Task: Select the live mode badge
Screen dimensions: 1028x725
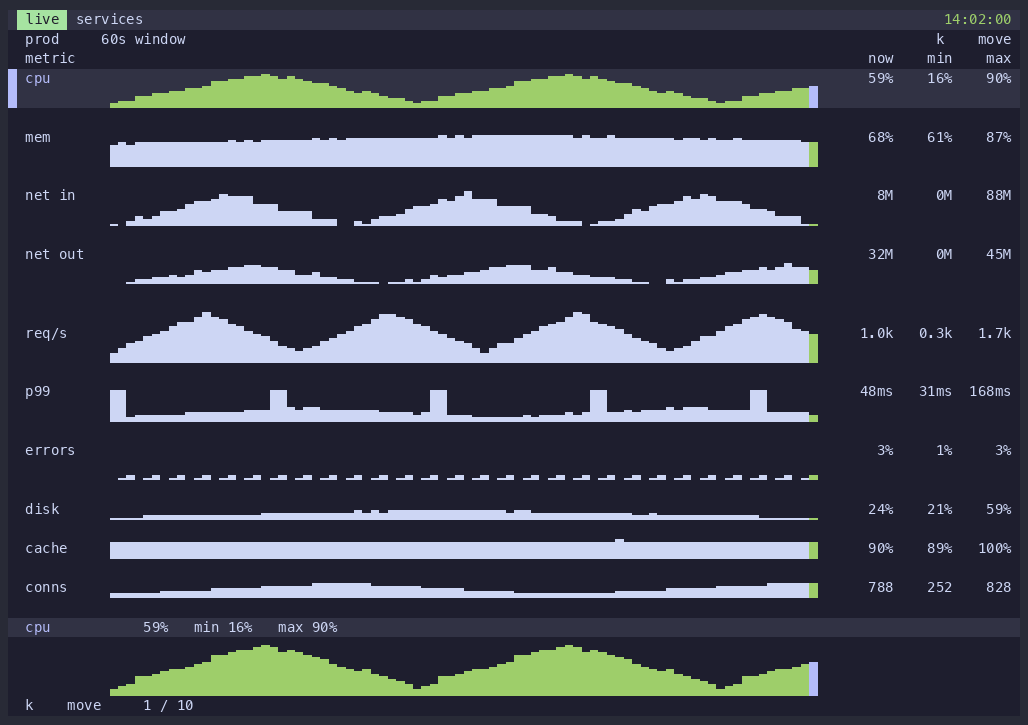Action: point(42,20)
